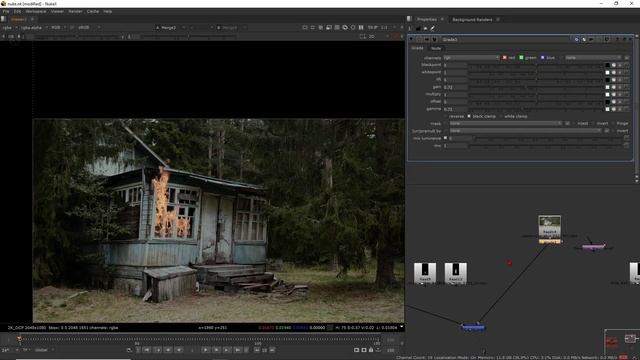640x360 pixels.
Task: Open the Viewer menu
Action: coord(57,11)
